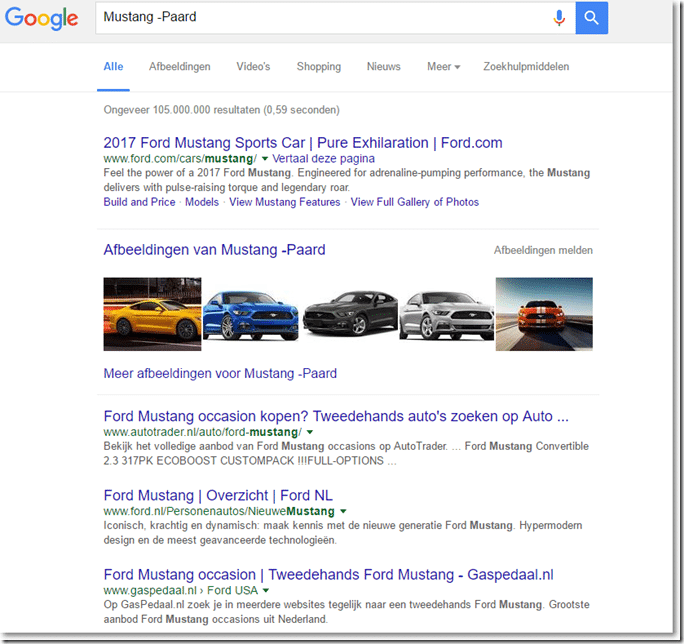Open the Nieuws tab

tap(383, 67)
